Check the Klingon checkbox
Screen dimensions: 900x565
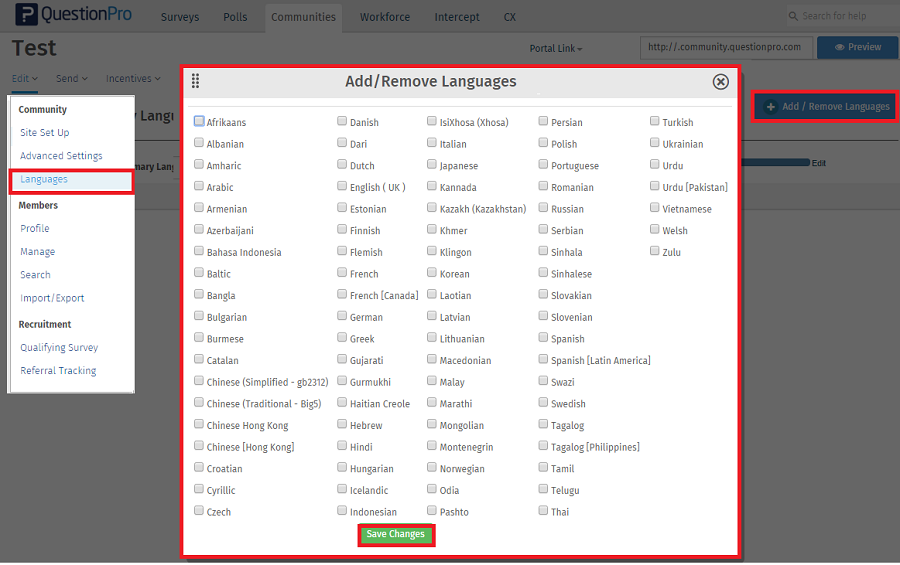pos(432,251)
